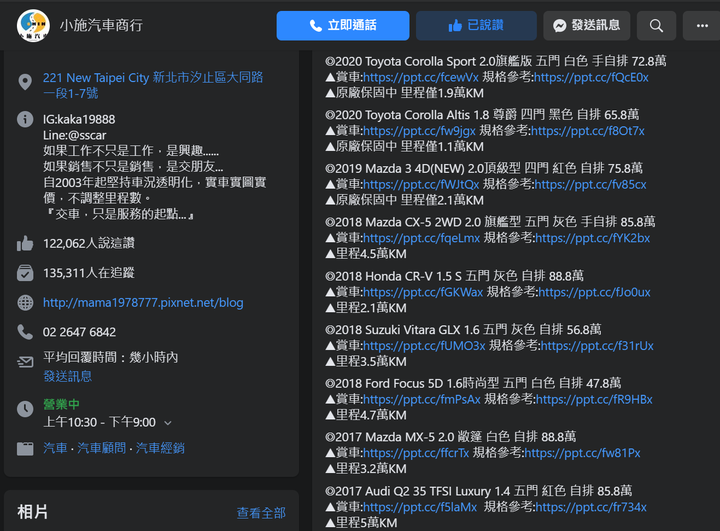Click the message reply time envelope icon
The image size is (720, 531).
(x=25, y=362)
